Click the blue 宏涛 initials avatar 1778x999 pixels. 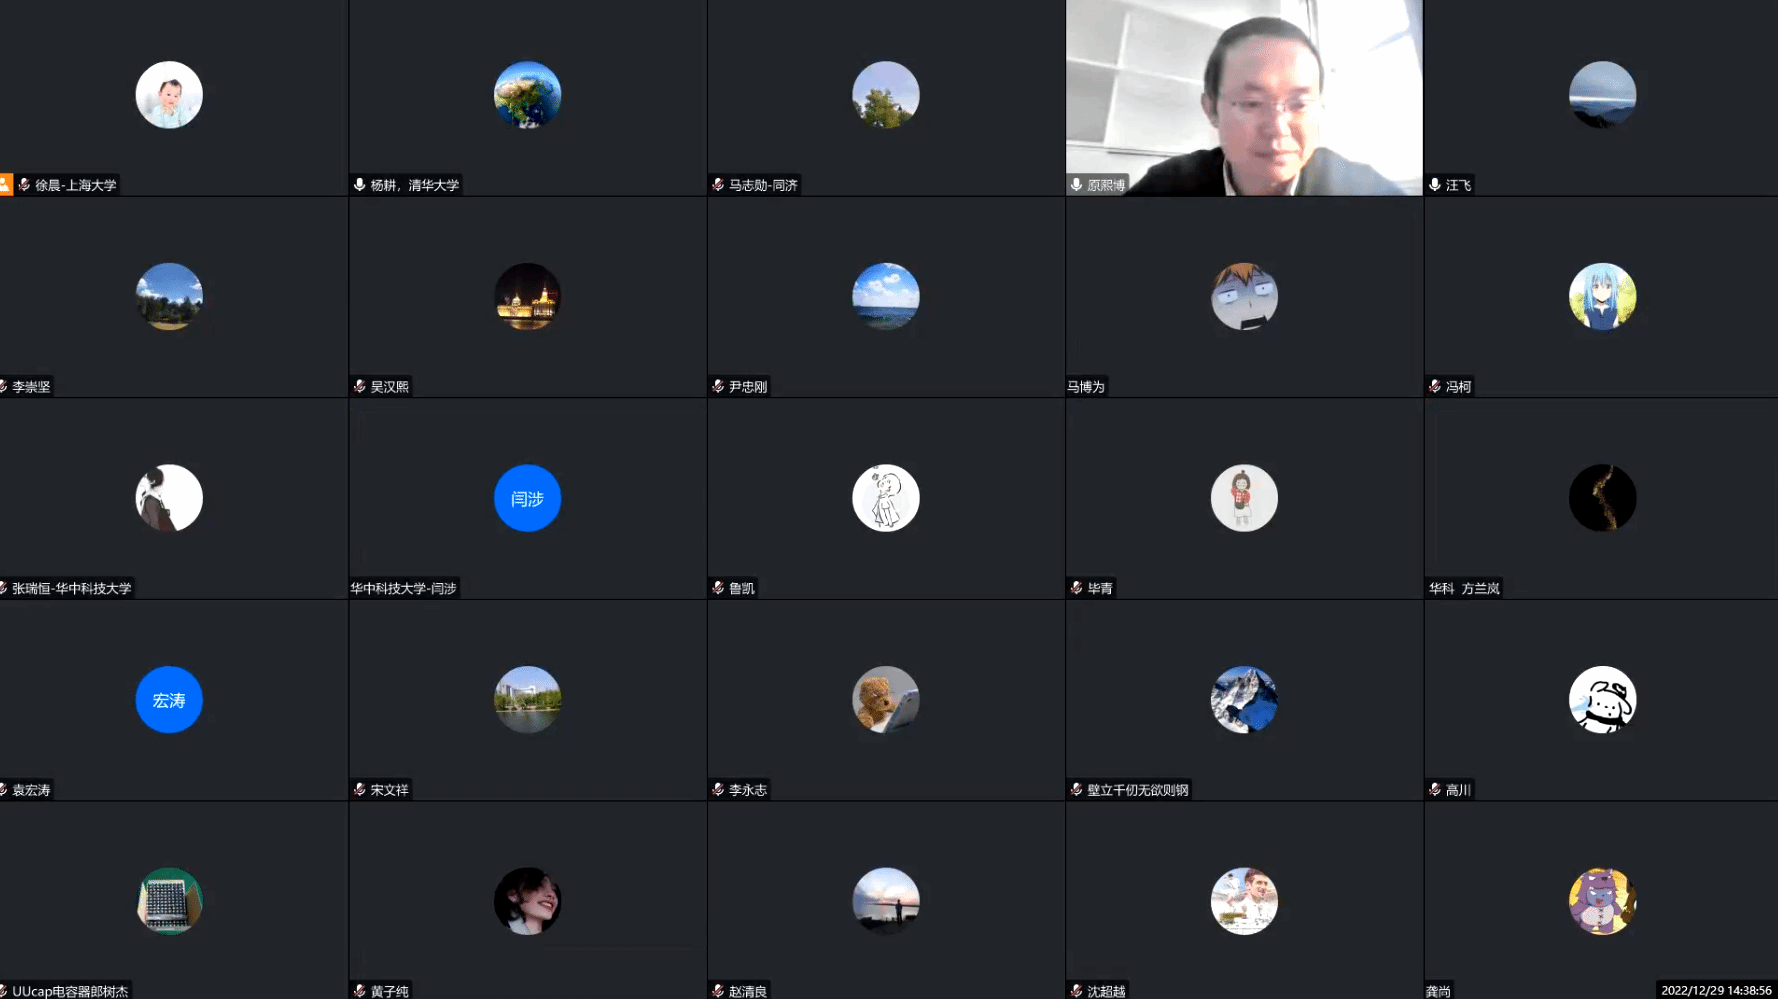pos(169,700)
